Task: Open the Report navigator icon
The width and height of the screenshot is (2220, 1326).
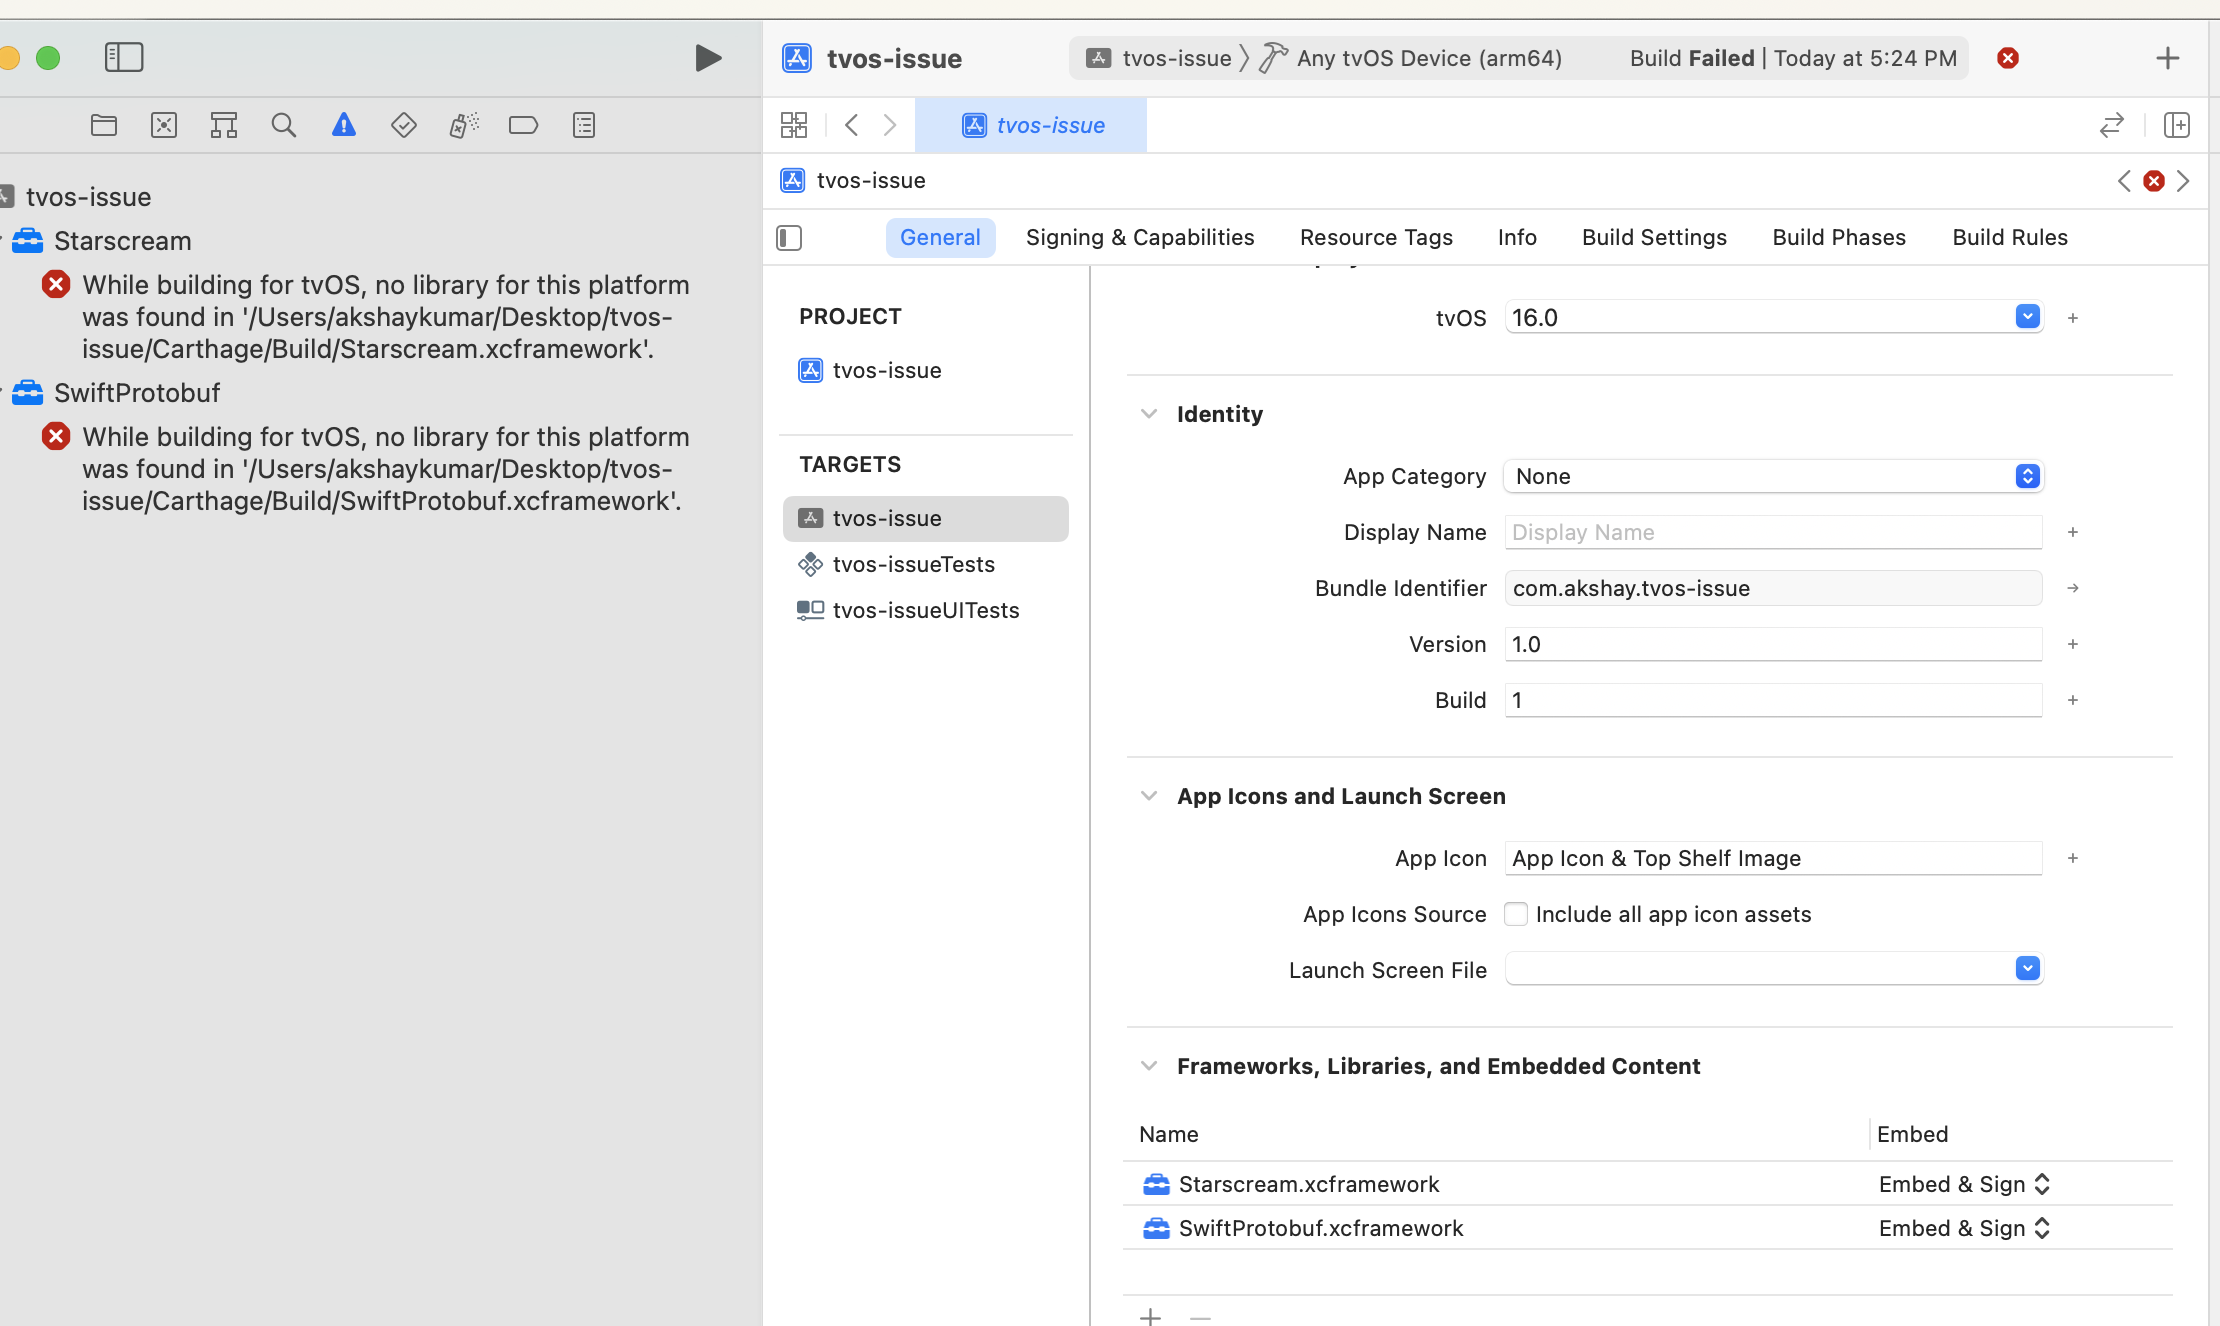Action: [583, 125]
